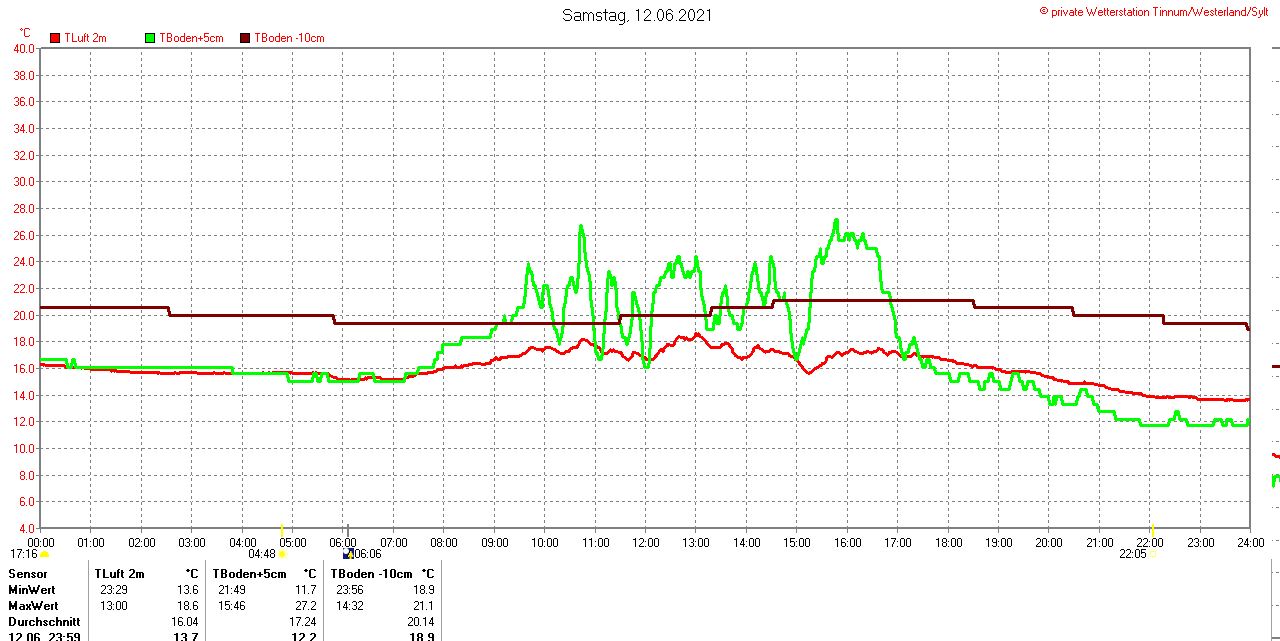Click the 12:00 label on time axis
The image size is (1280, 641).
pos(645,543)
